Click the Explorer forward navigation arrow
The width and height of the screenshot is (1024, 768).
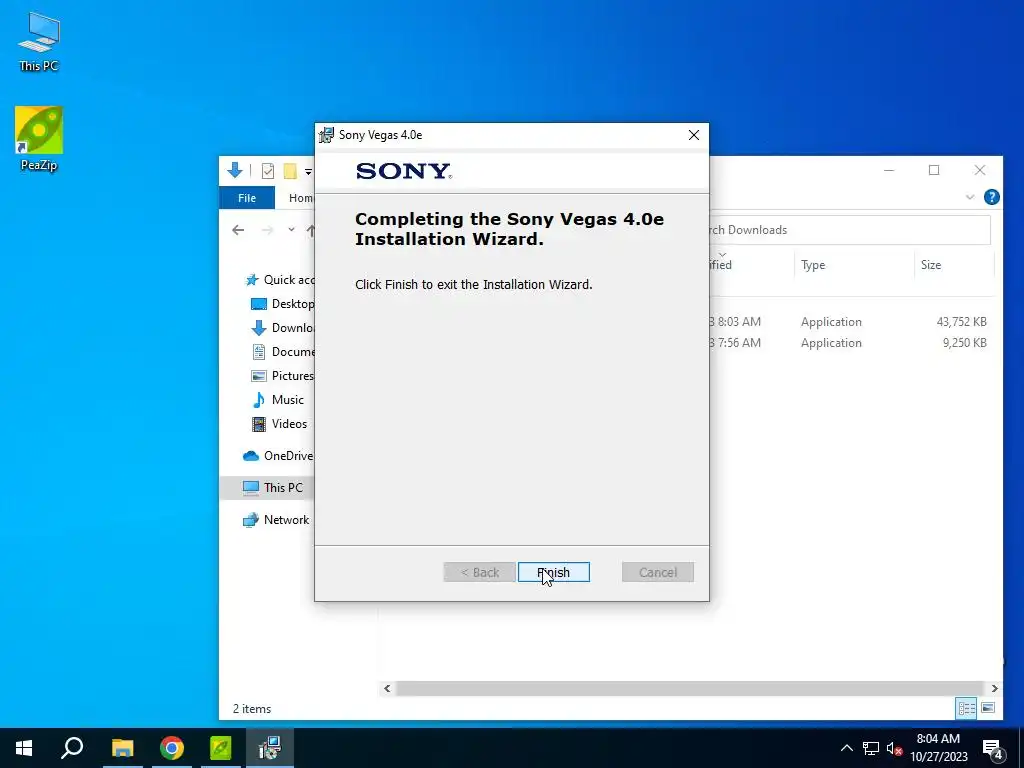coord(267,230)
